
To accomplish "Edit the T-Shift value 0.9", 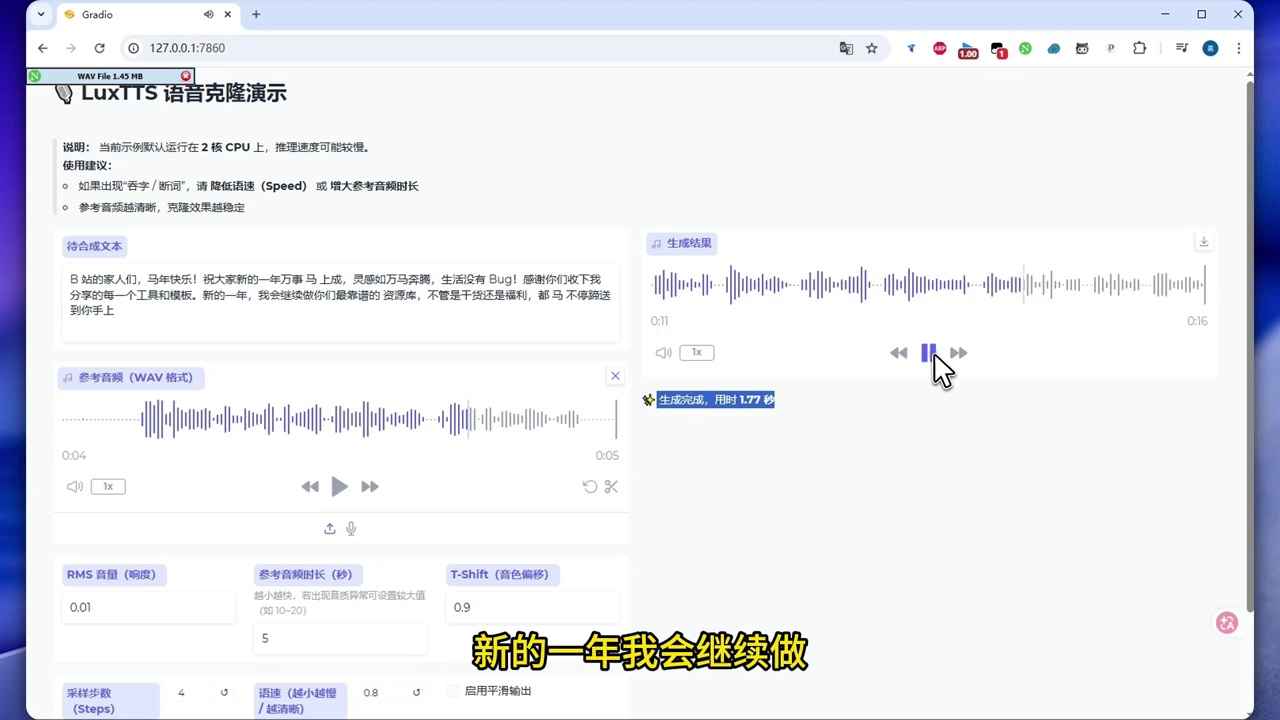I will pos(532,607).
